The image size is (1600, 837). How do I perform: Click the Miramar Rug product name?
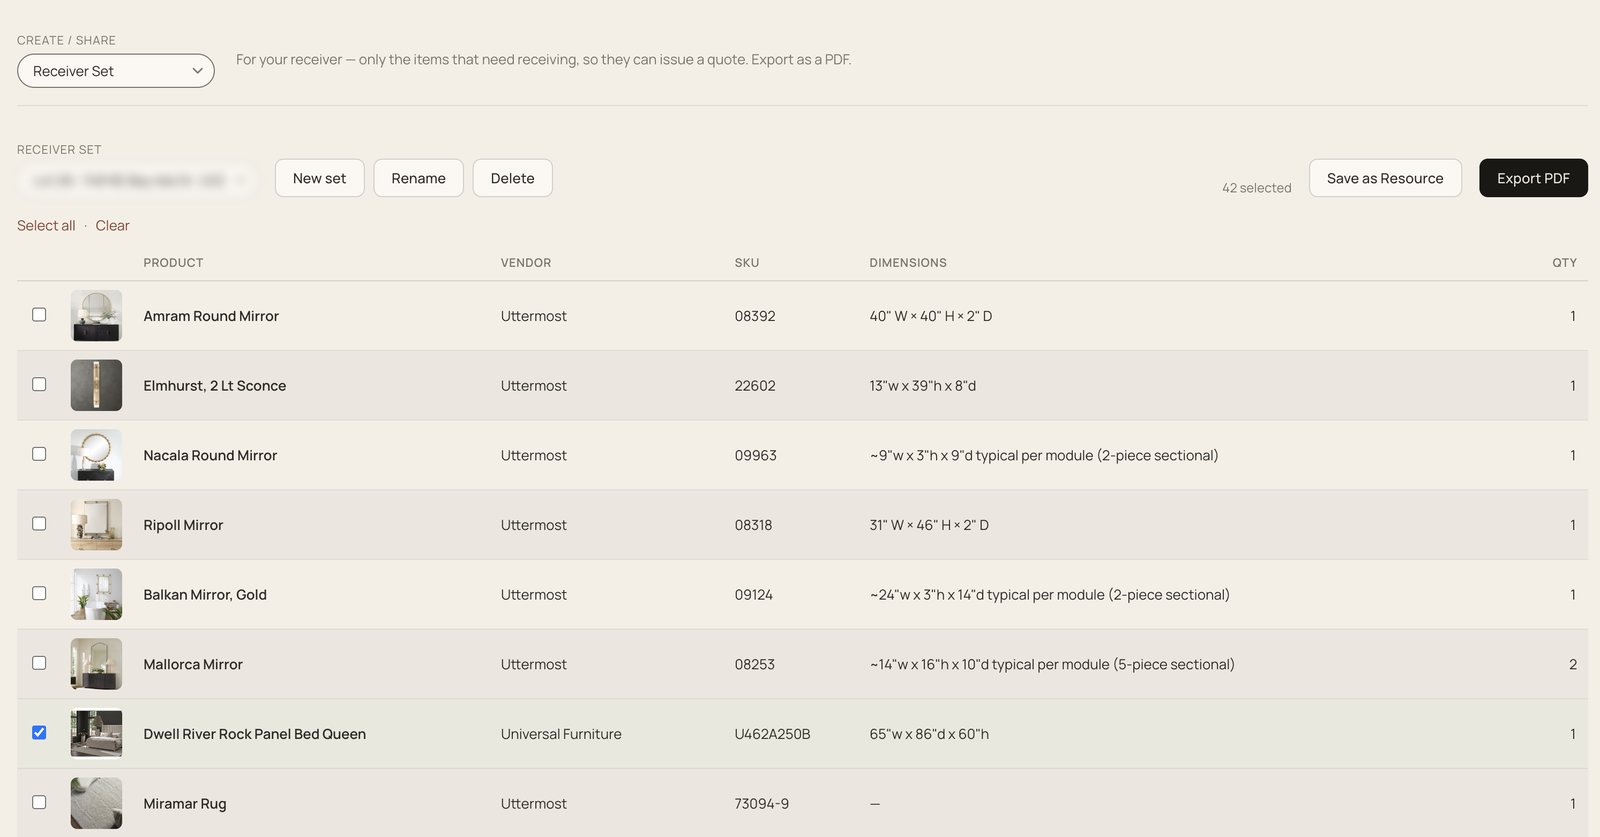pos(185,804)
